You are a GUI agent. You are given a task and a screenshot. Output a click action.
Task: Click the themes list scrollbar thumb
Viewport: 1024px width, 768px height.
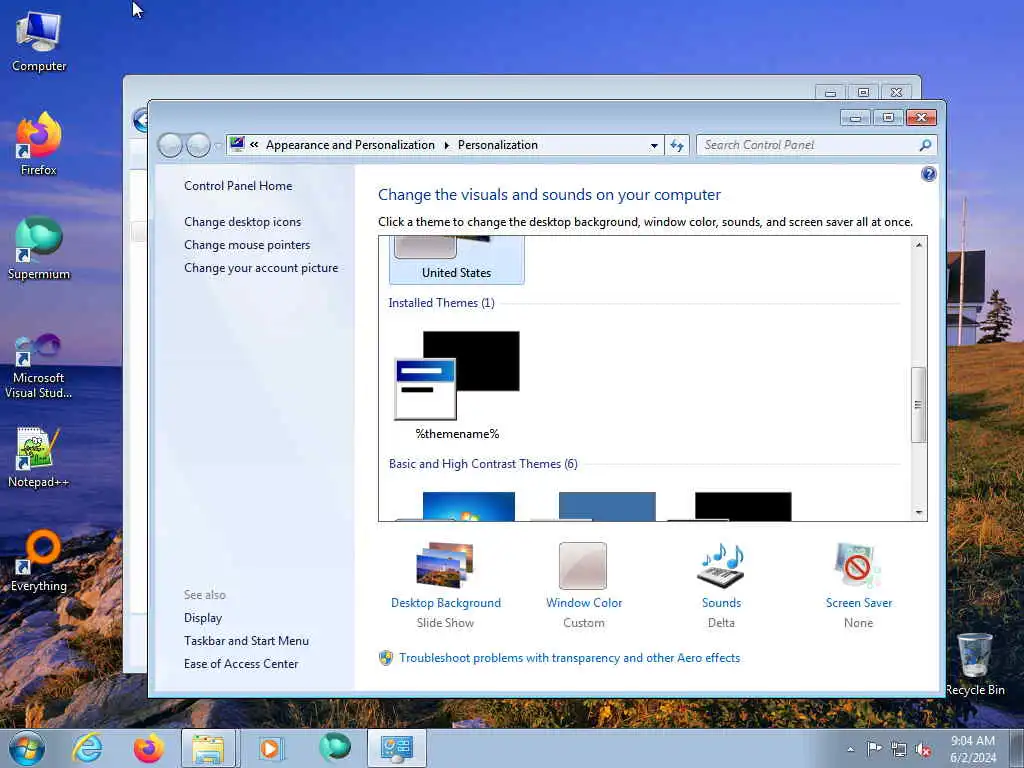(918, 405)
